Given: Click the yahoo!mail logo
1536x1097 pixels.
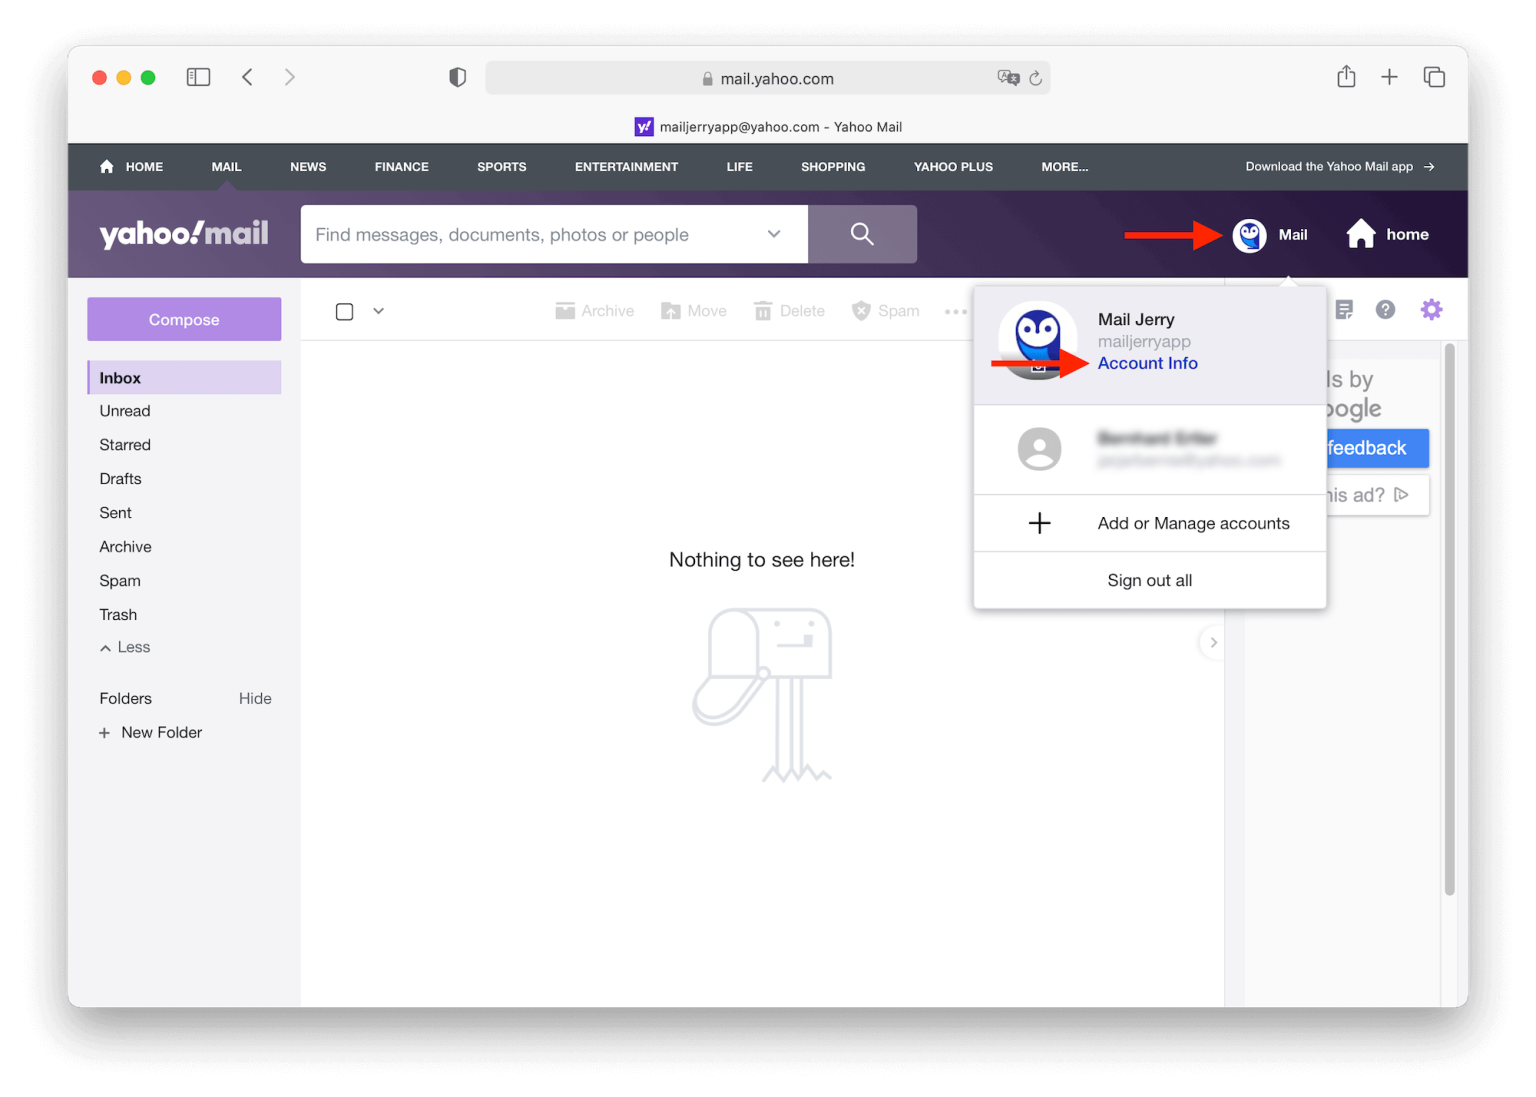Looking at the screenshot, I should pyautogui.click(x=184, y=234).
